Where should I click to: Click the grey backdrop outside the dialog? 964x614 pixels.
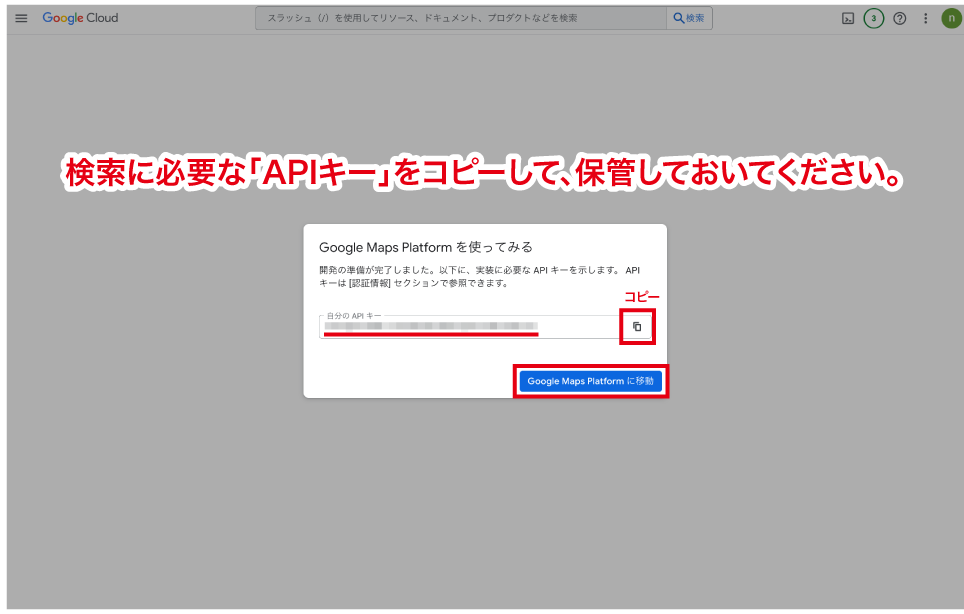(150, 450)
